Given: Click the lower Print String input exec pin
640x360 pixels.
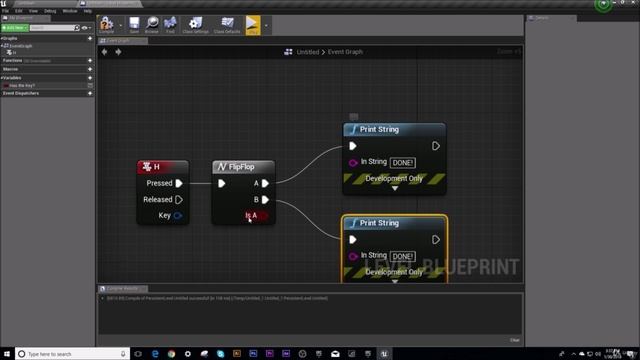Looking at the screenshot, I should (x=353, y=240).
